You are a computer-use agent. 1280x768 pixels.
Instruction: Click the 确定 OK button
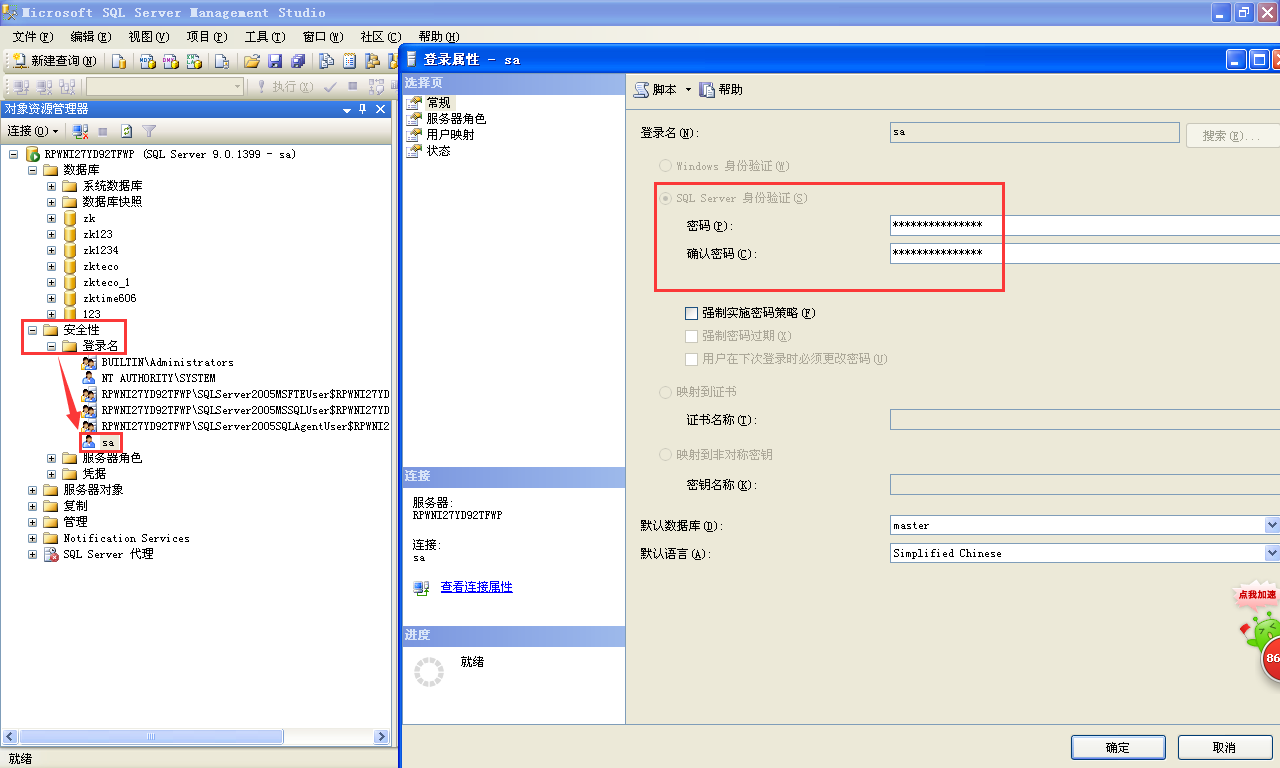pos(1117,748)
